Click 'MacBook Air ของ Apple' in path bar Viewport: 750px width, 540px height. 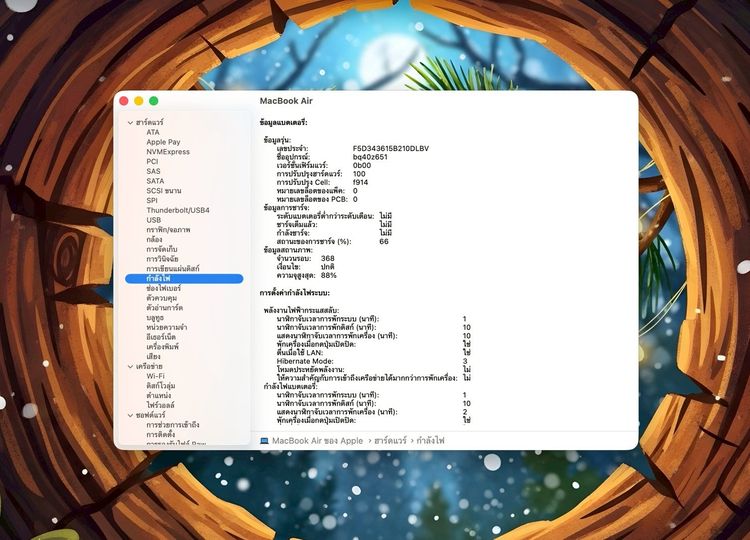coord(317,440)
